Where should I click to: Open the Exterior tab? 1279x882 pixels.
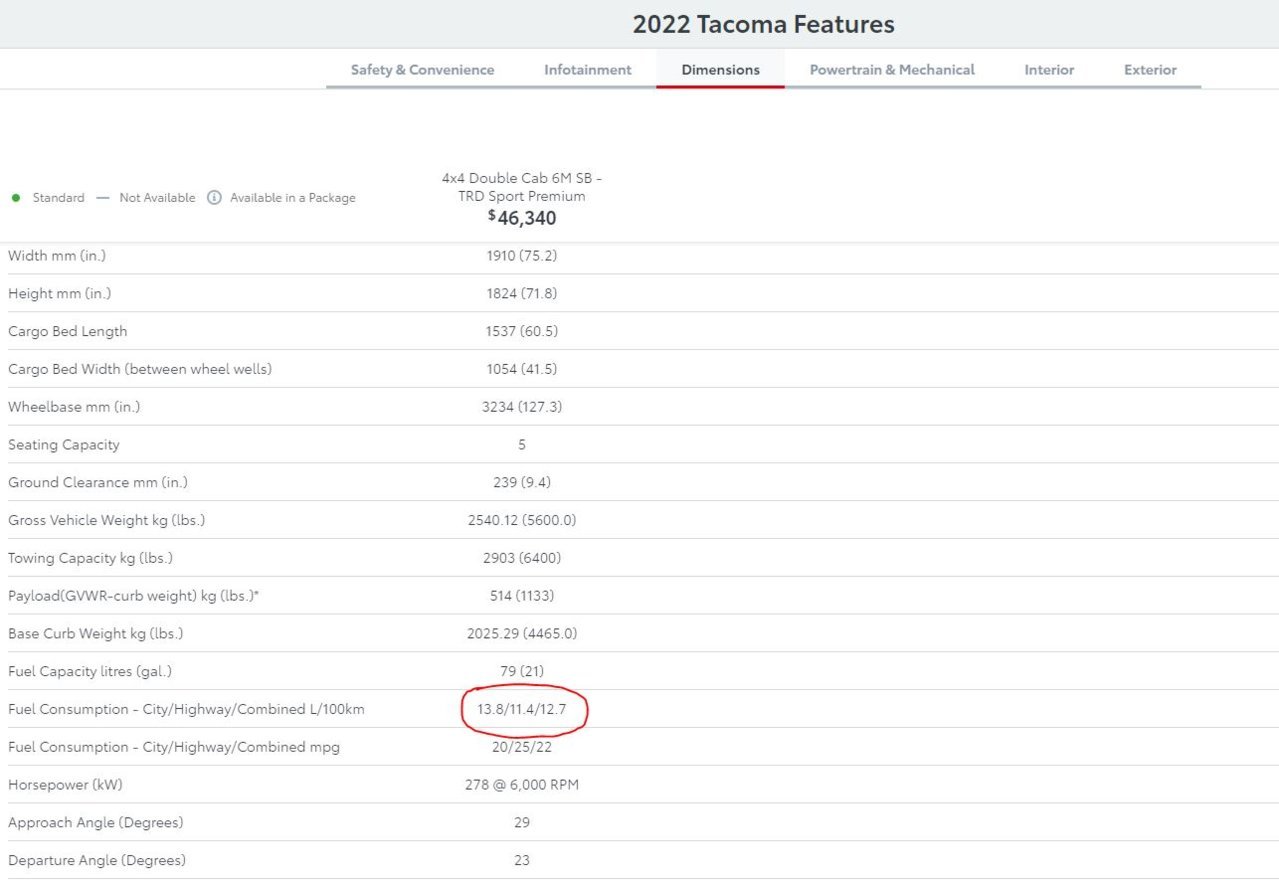tap(1150, 70)
